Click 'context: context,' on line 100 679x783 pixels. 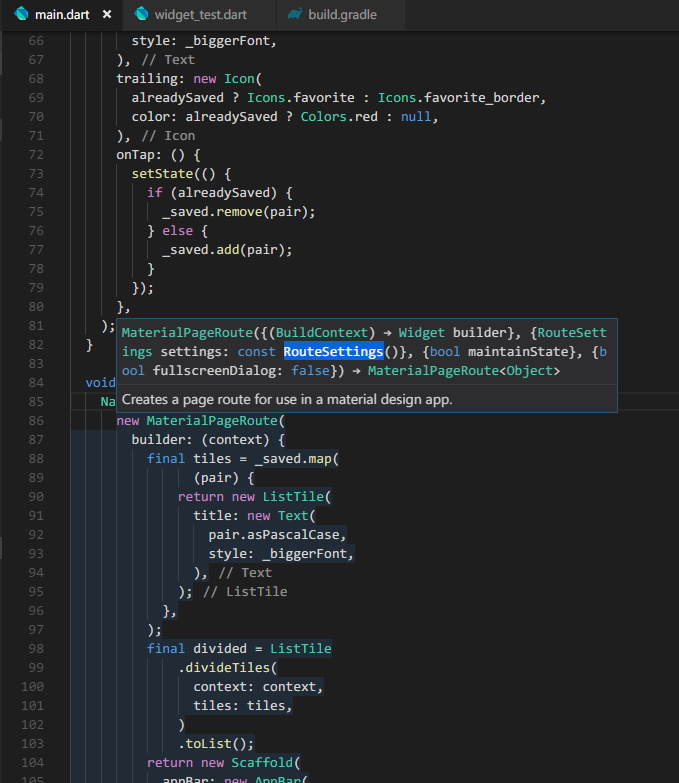coord(258,687)
